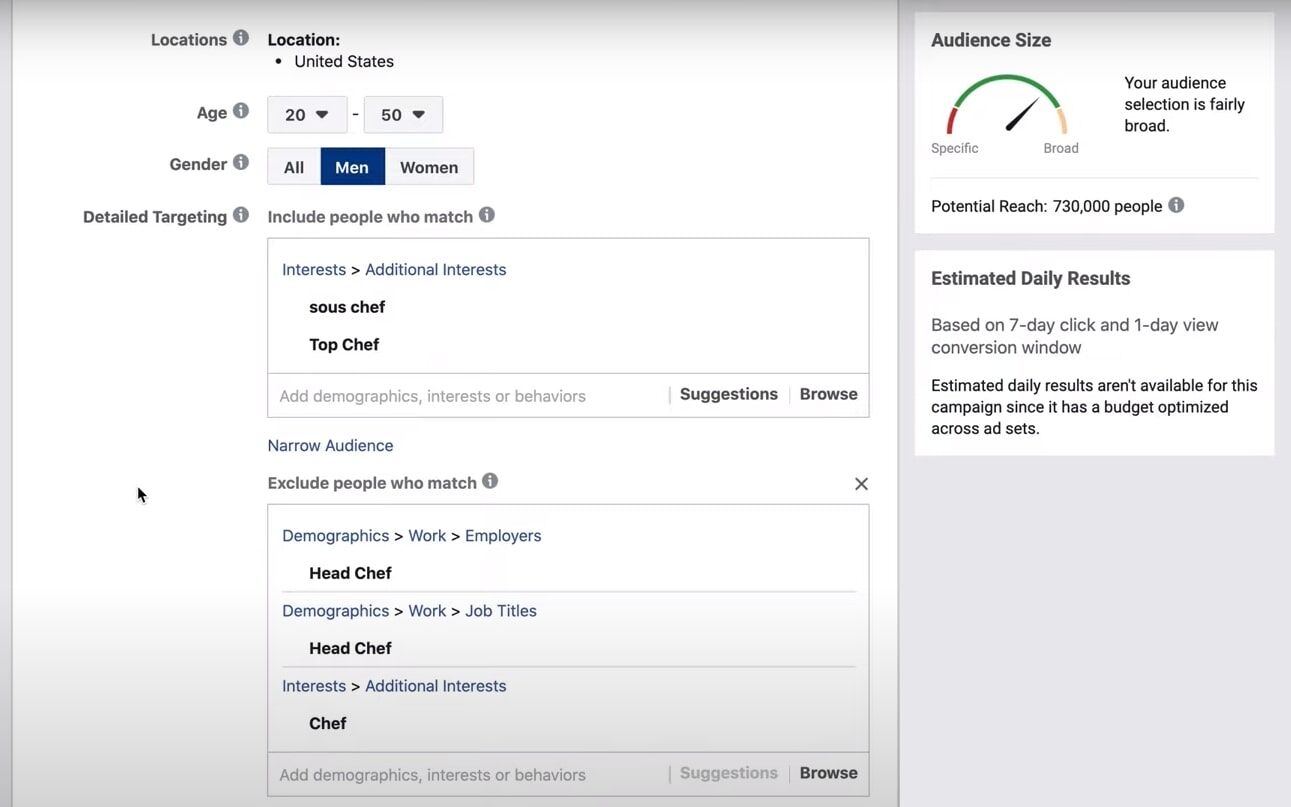
Task: Click info icon next to Potential Reach
Action: pyautogui.click(x=1176, y=205)
